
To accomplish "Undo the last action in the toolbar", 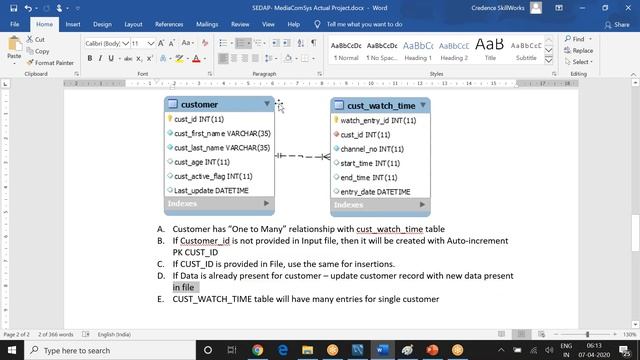I will [x=28, y=8].
